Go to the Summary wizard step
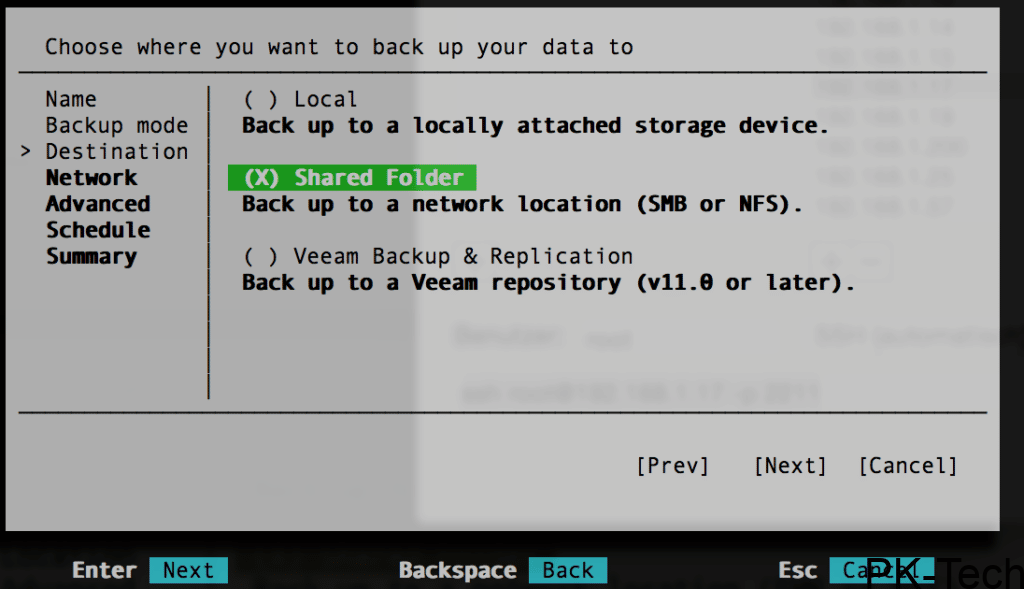 coord(91,257)
